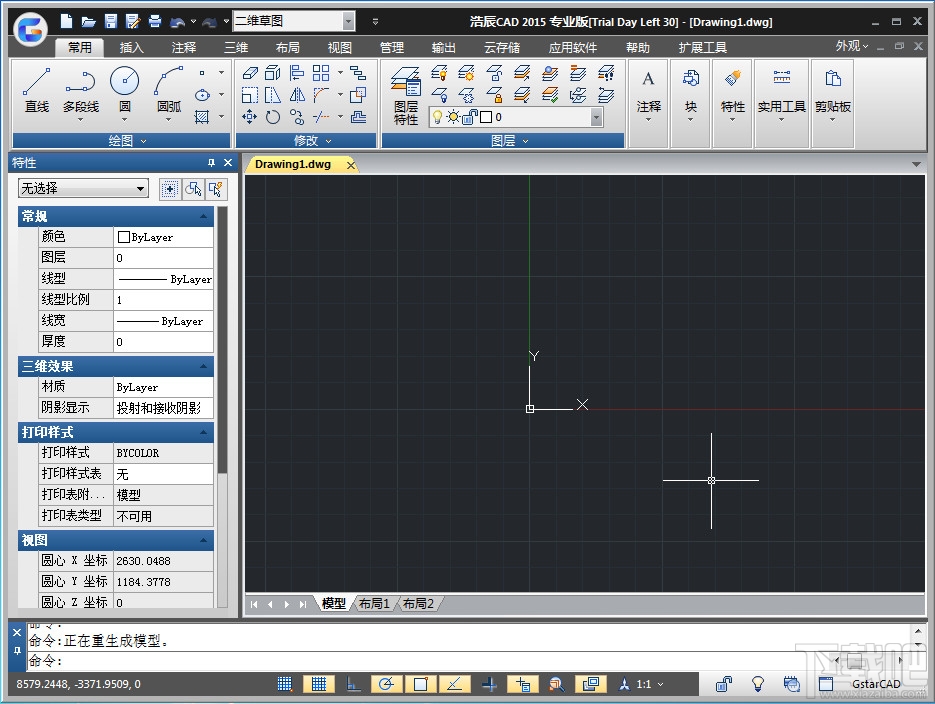Switch to the 布局1 layout tab
This screenshot has height=704, width=935.
[x=374, y=603]
